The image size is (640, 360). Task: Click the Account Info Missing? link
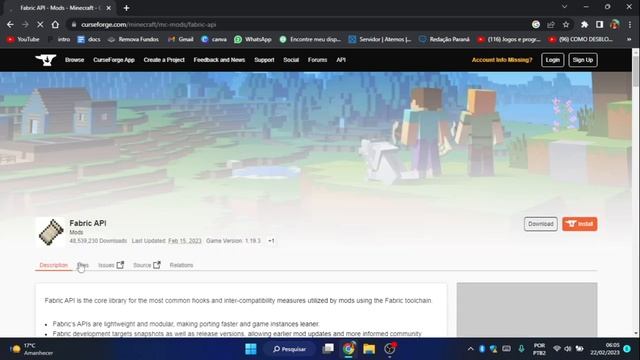(x=502, y=60)
